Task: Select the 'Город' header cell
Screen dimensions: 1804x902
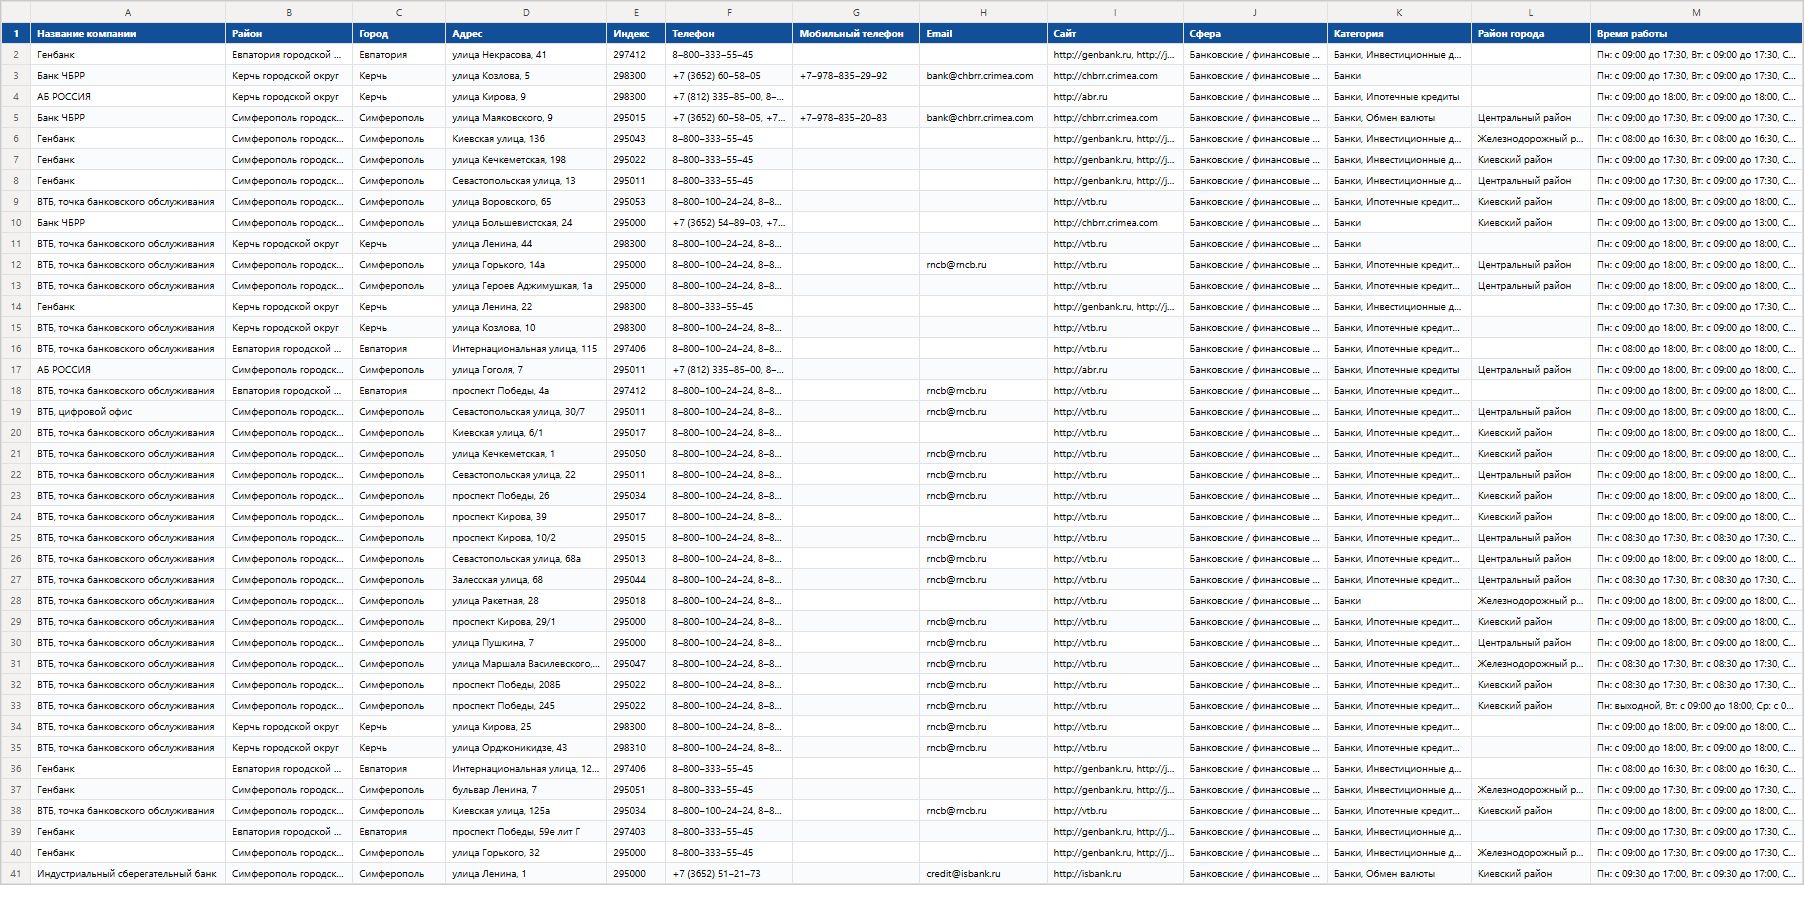Action: [399, 34]
